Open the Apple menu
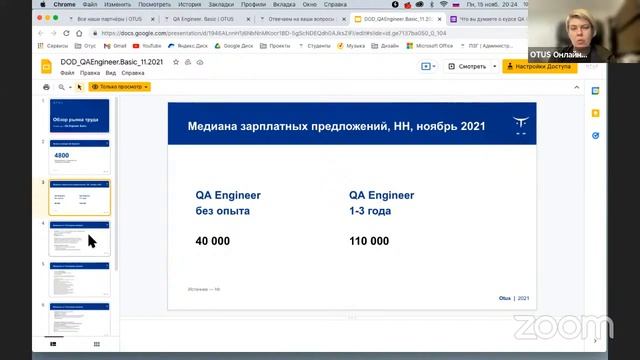 click(43, 4)
